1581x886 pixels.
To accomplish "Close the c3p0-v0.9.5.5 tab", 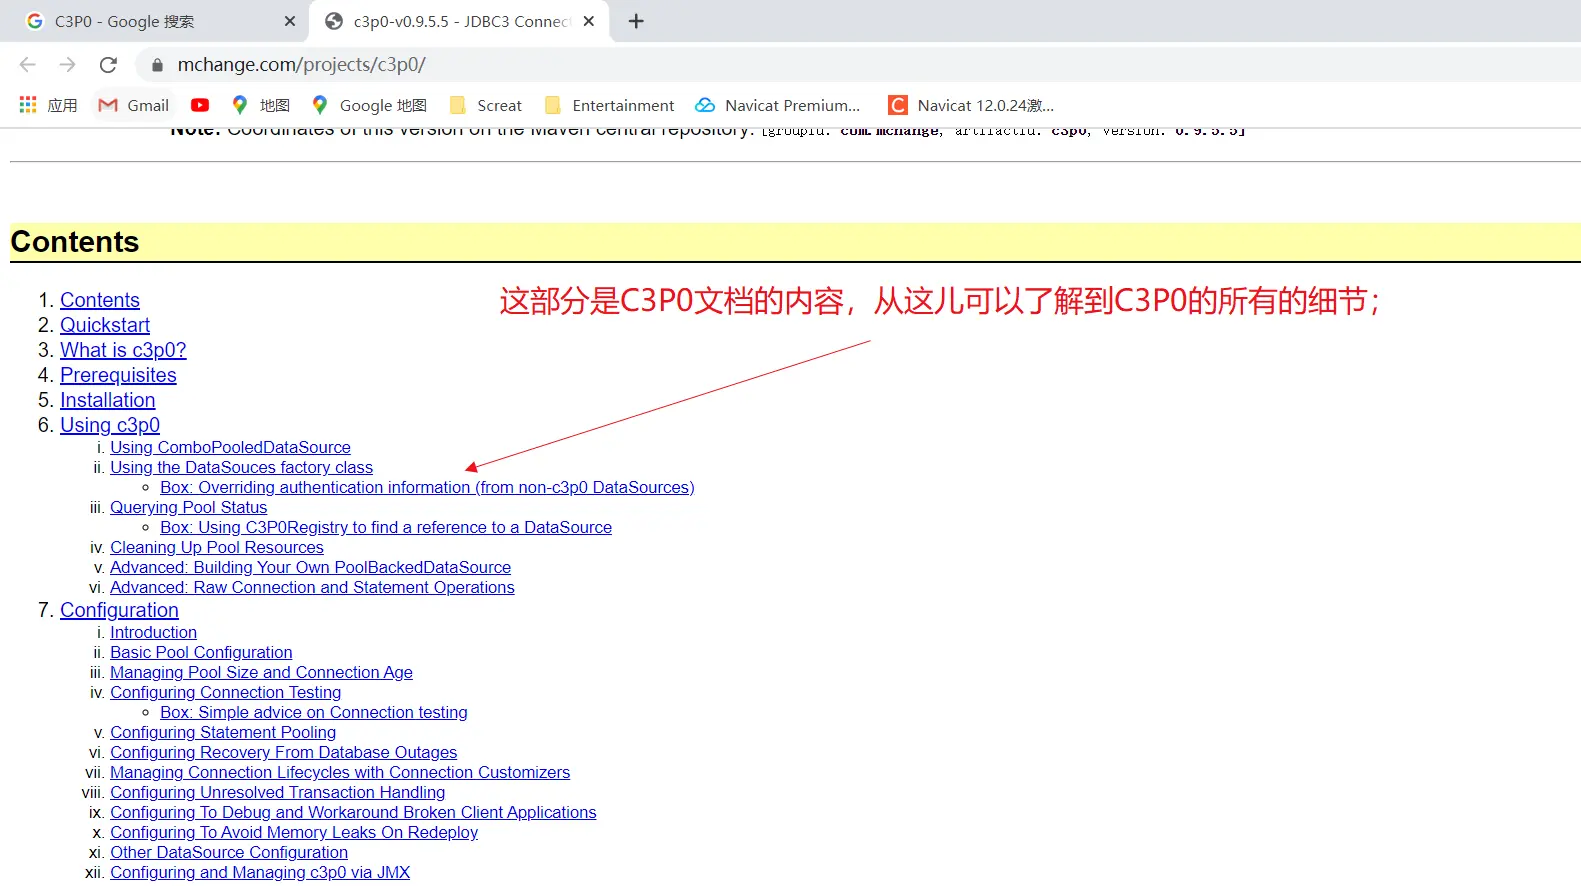I will coord(589,21).
